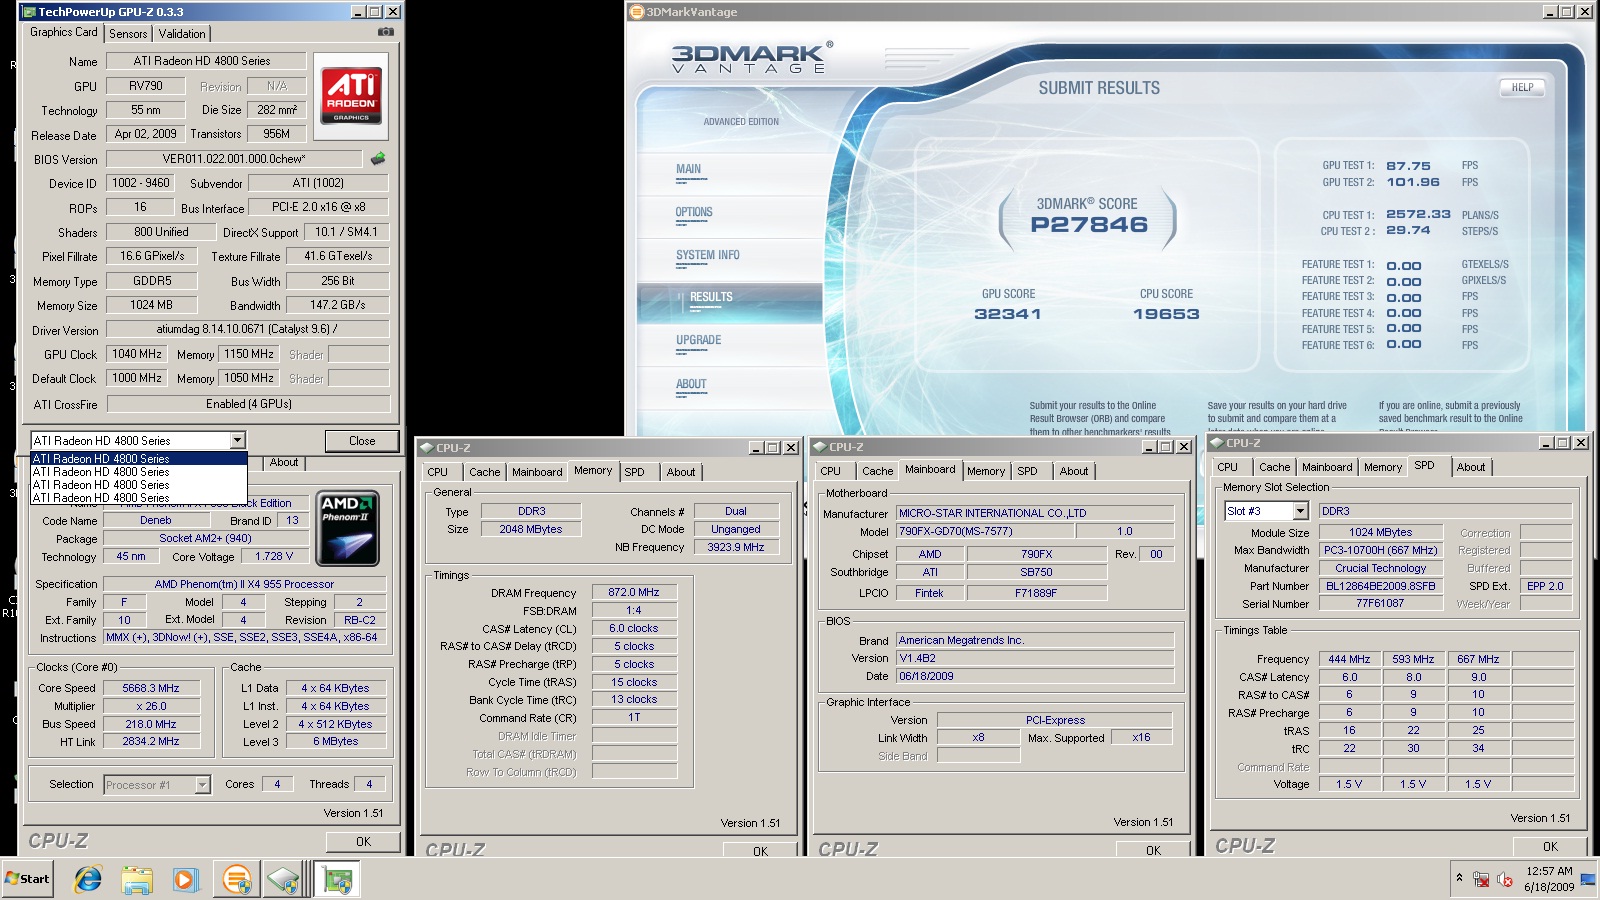Click the ATI Radeon Graphics logo
This screenshot has height=900, width=1600.
pos(351,96)
